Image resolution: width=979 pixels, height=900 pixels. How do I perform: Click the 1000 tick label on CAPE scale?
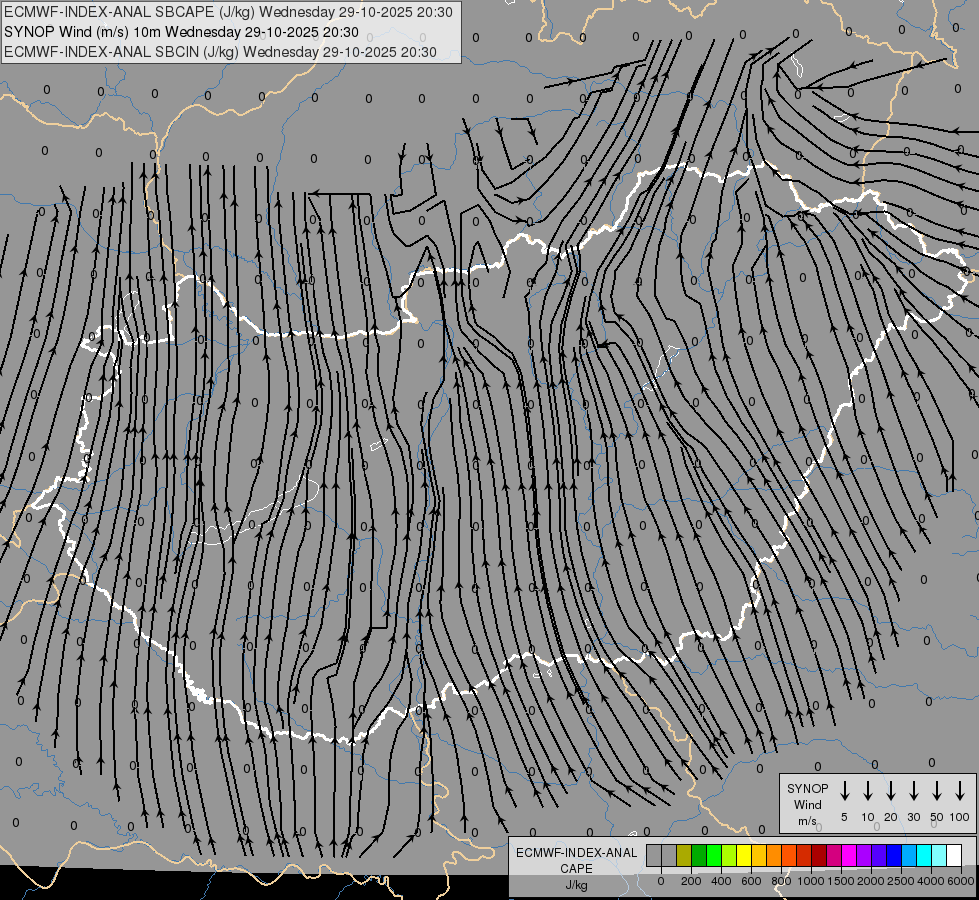coord(811,881)
